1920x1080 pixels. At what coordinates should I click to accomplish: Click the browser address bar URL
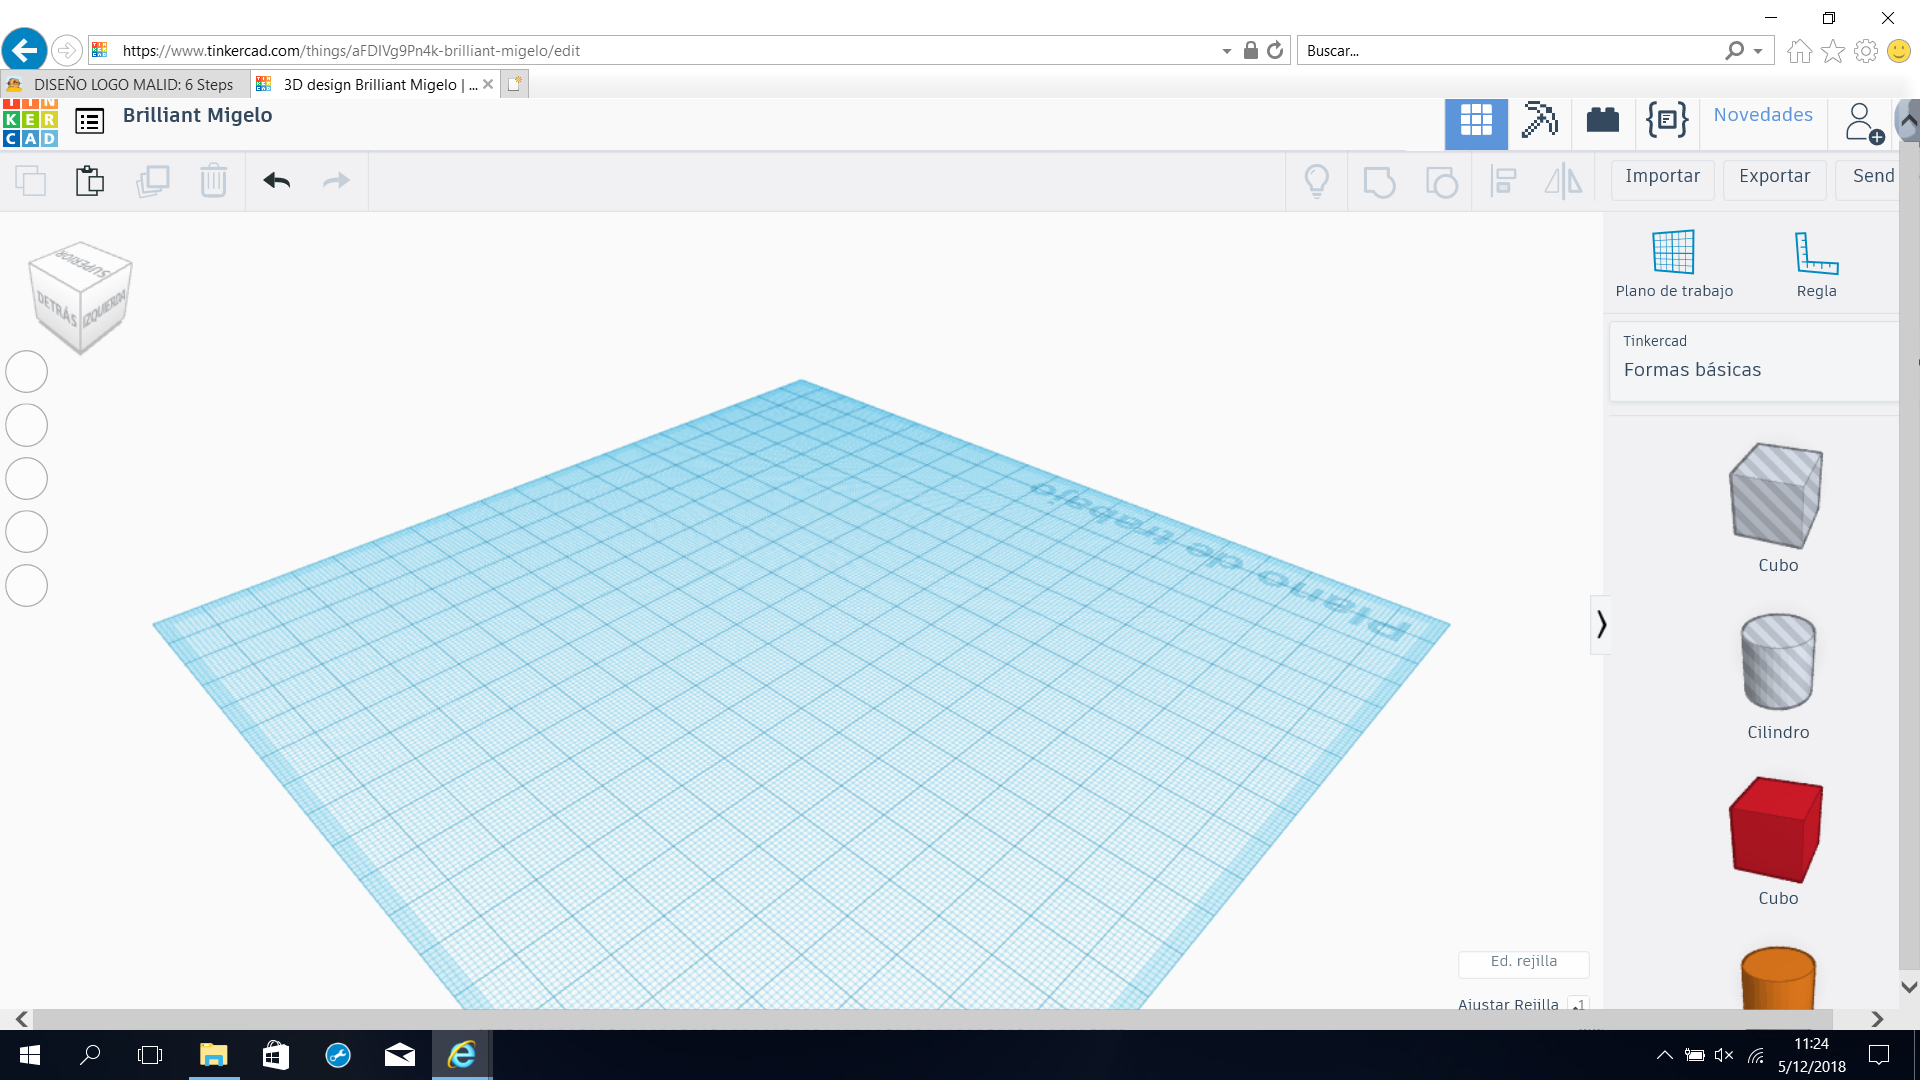pyautogui.click(x=350, y=51)
